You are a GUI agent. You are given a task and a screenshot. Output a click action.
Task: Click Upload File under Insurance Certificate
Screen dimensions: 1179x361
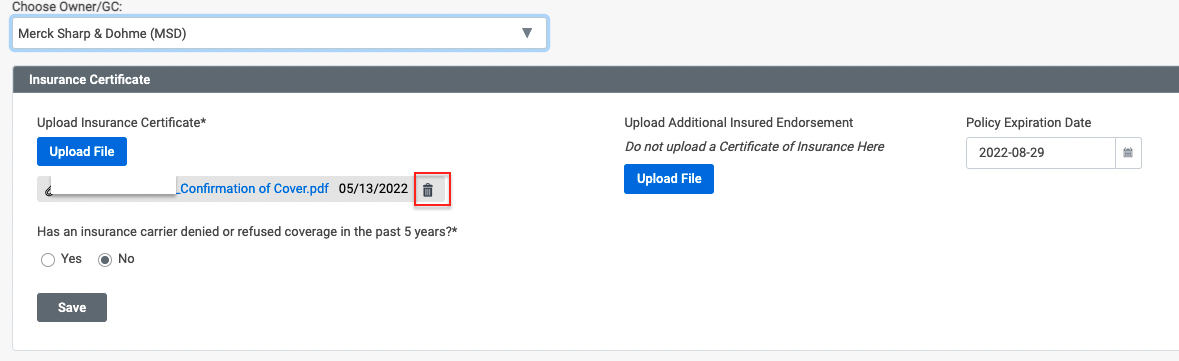82,152
